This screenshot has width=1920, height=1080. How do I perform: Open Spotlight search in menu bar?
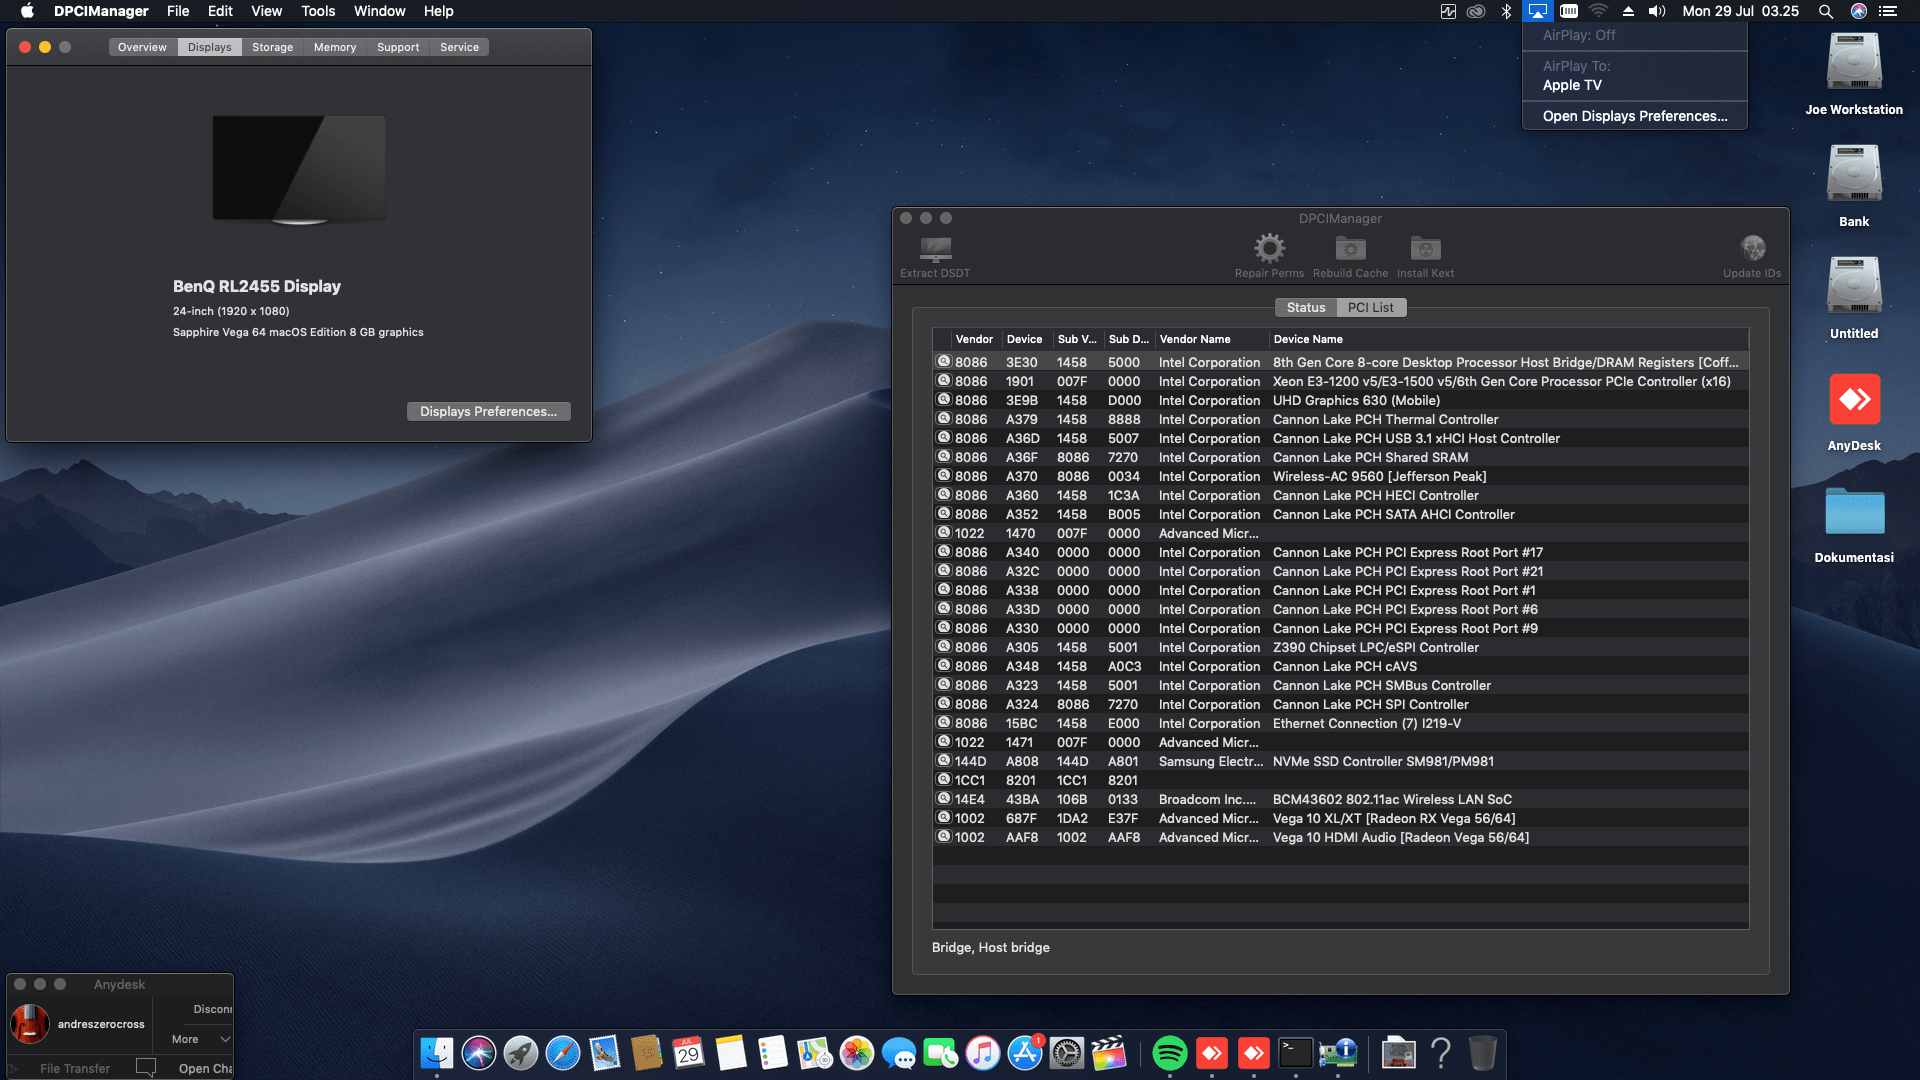(x=1825, y=11)
